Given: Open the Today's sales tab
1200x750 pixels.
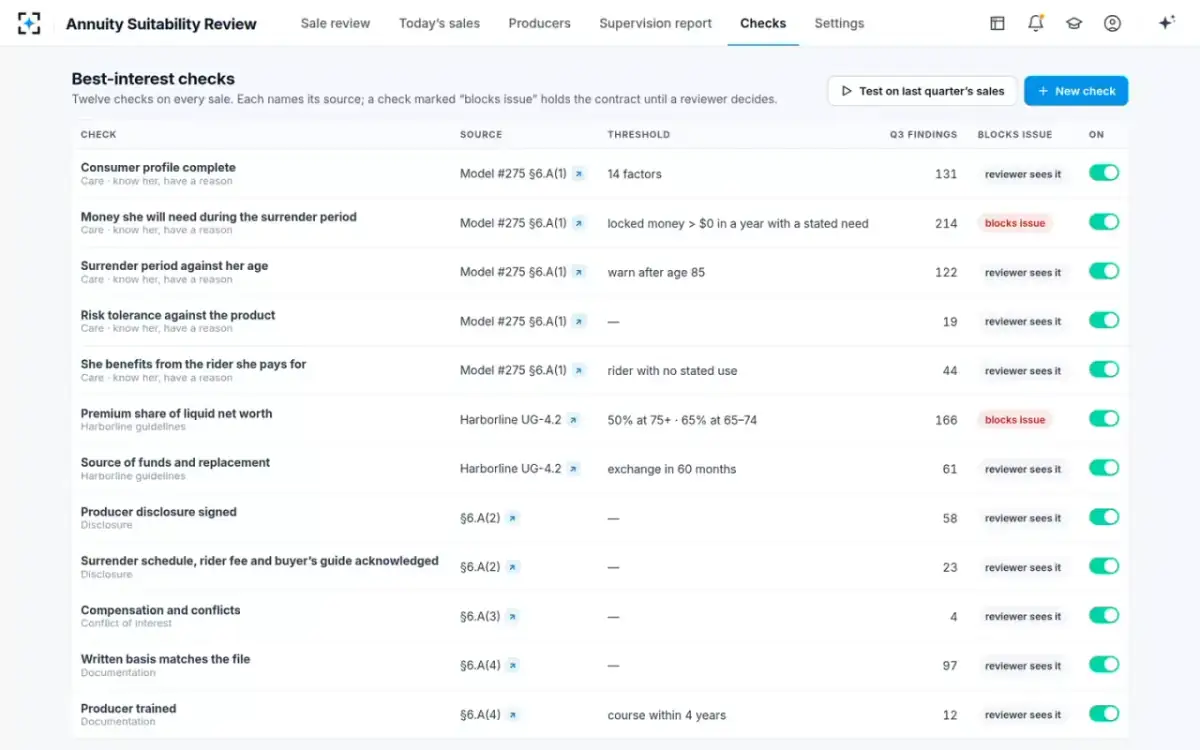Looking at the screenshot, I should pyautogui.click(x=439, y=23).
